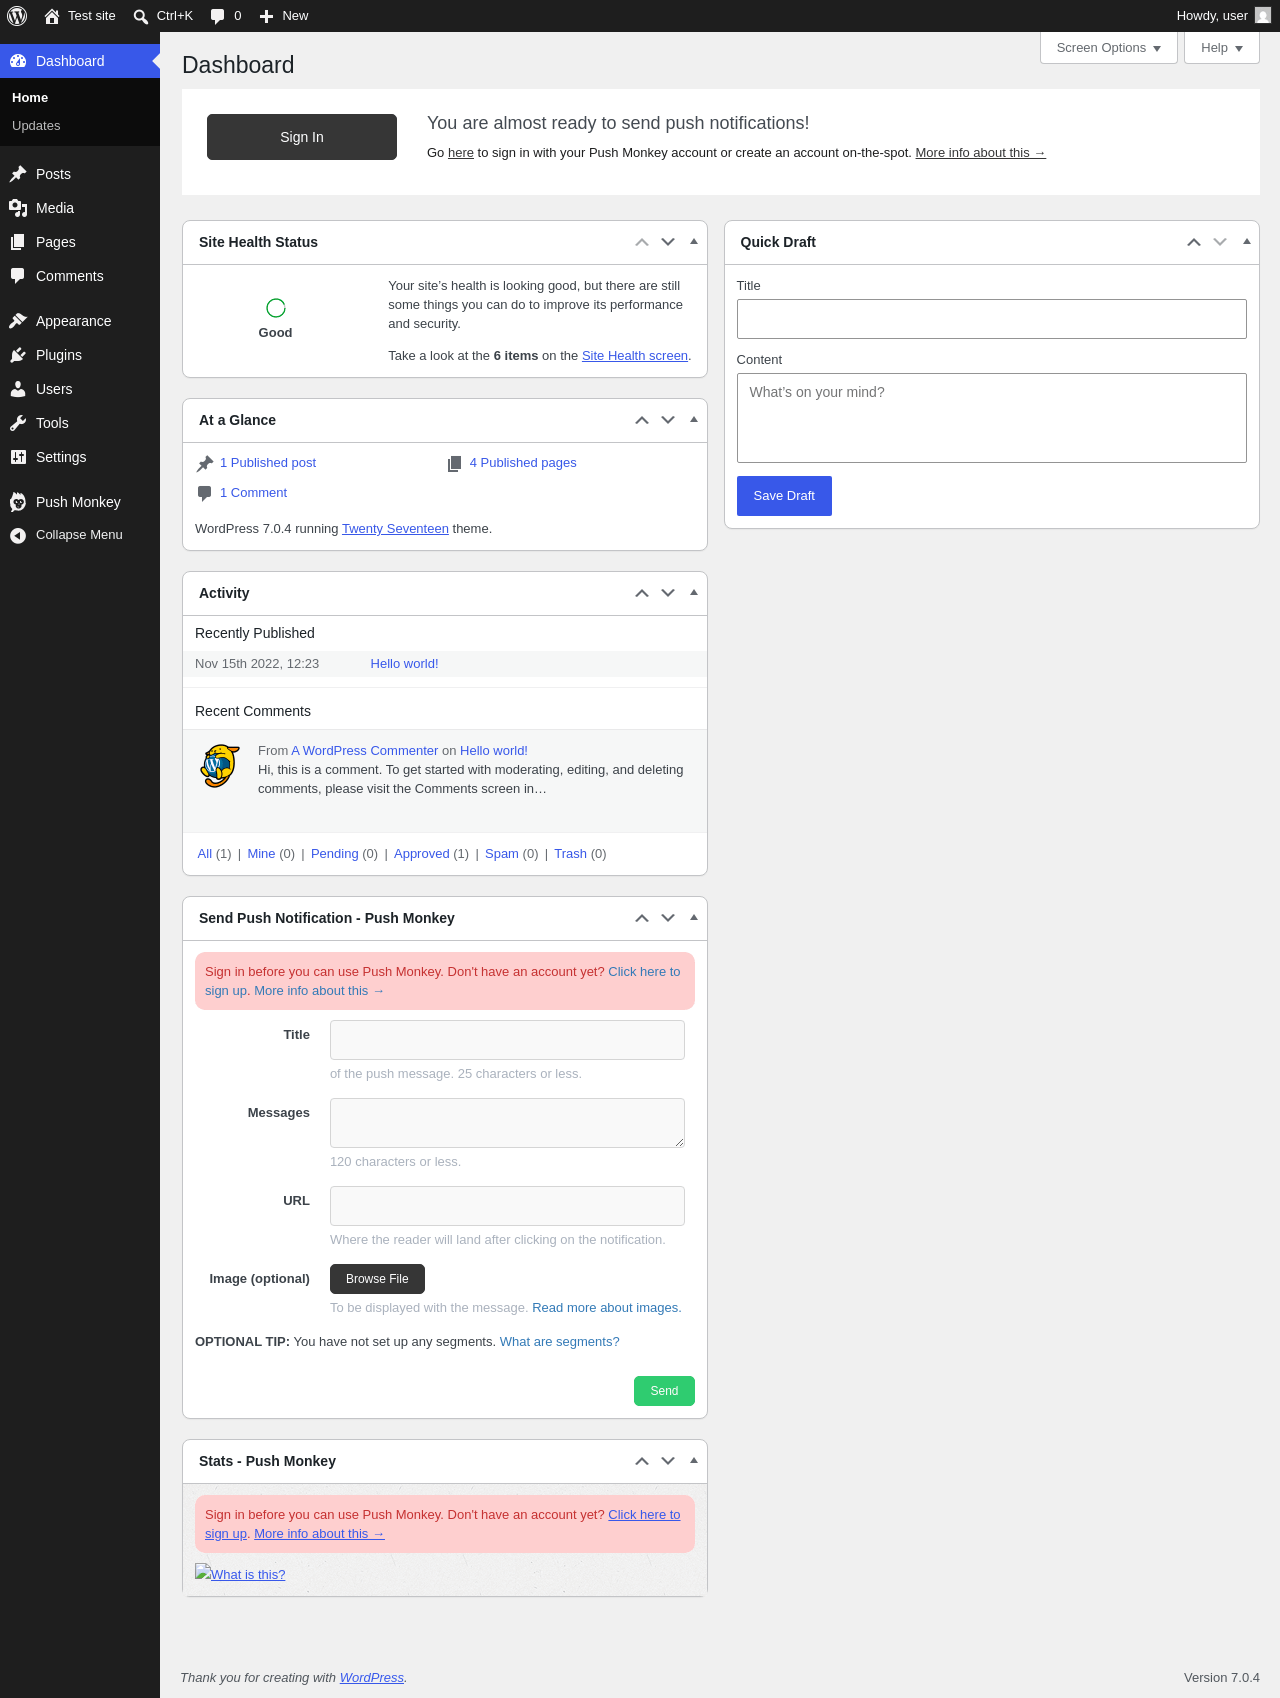Click the Posts pushpin icon in sidebar
The image size is (1280, 1698).
click(18, 174)
